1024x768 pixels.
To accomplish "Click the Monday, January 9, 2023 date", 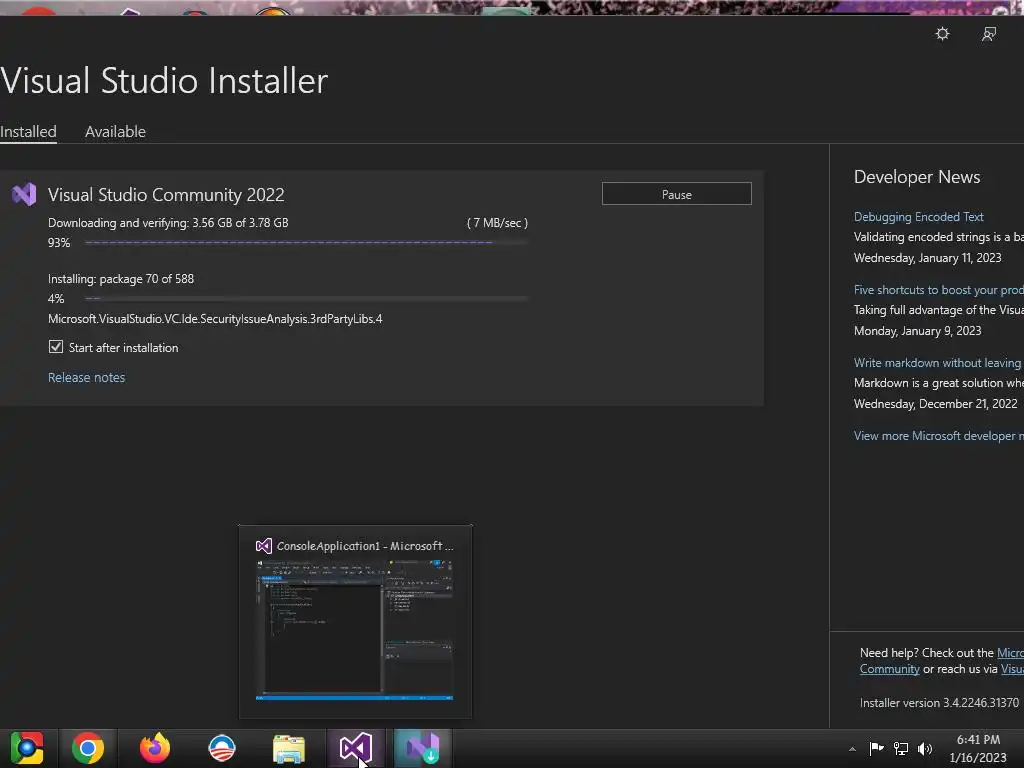I will [x=918, y=331].
